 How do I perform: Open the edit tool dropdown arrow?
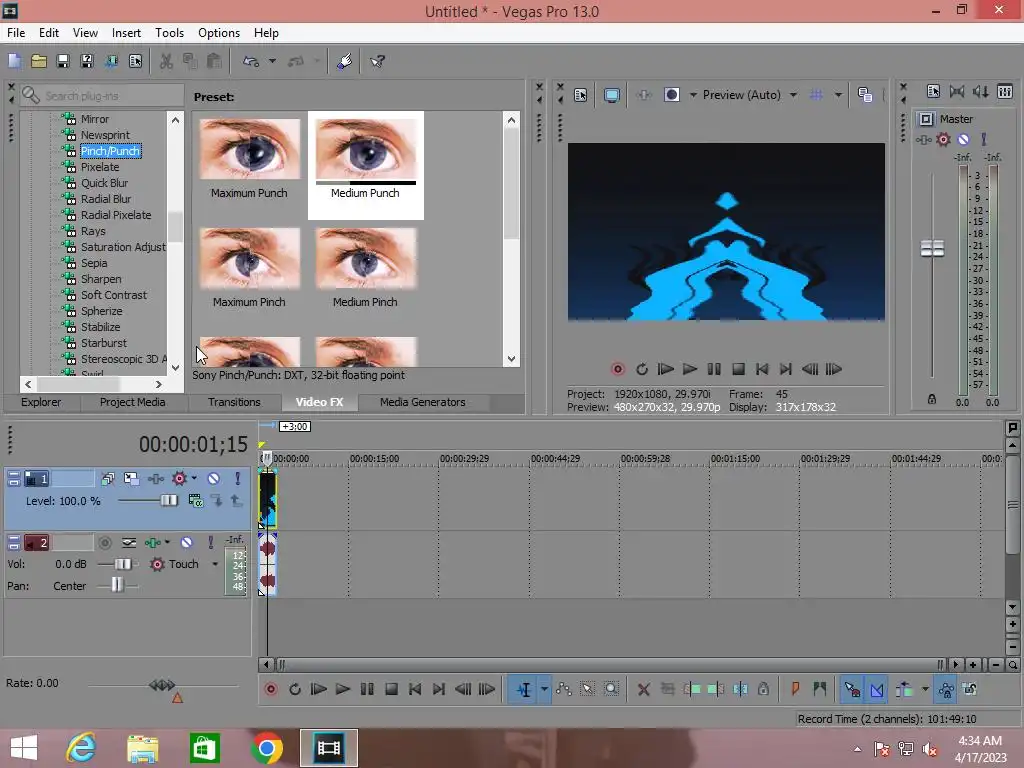tap(544, 690)
